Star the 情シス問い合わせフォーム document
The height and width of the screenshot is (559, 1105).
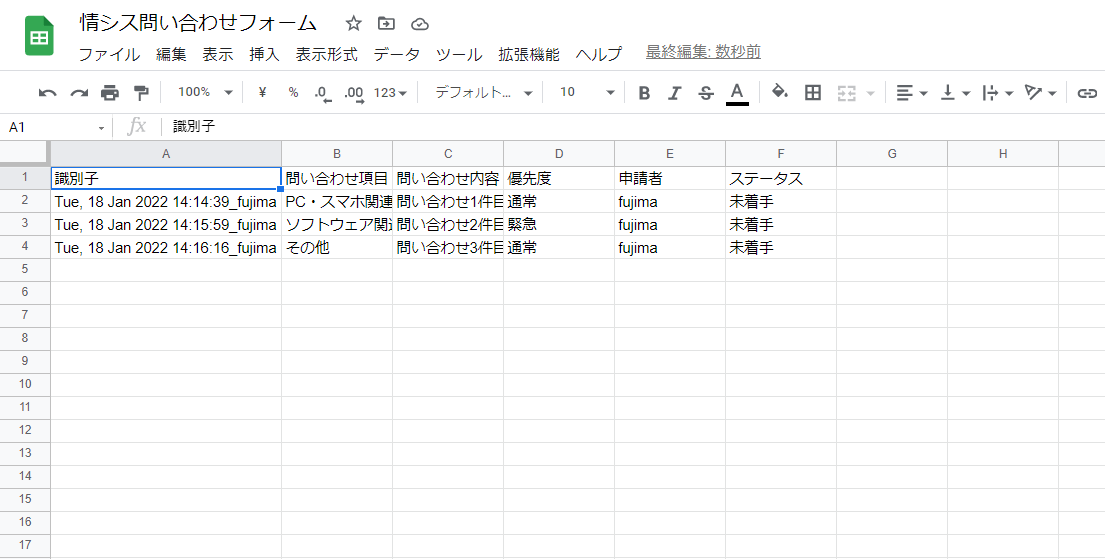353,24
